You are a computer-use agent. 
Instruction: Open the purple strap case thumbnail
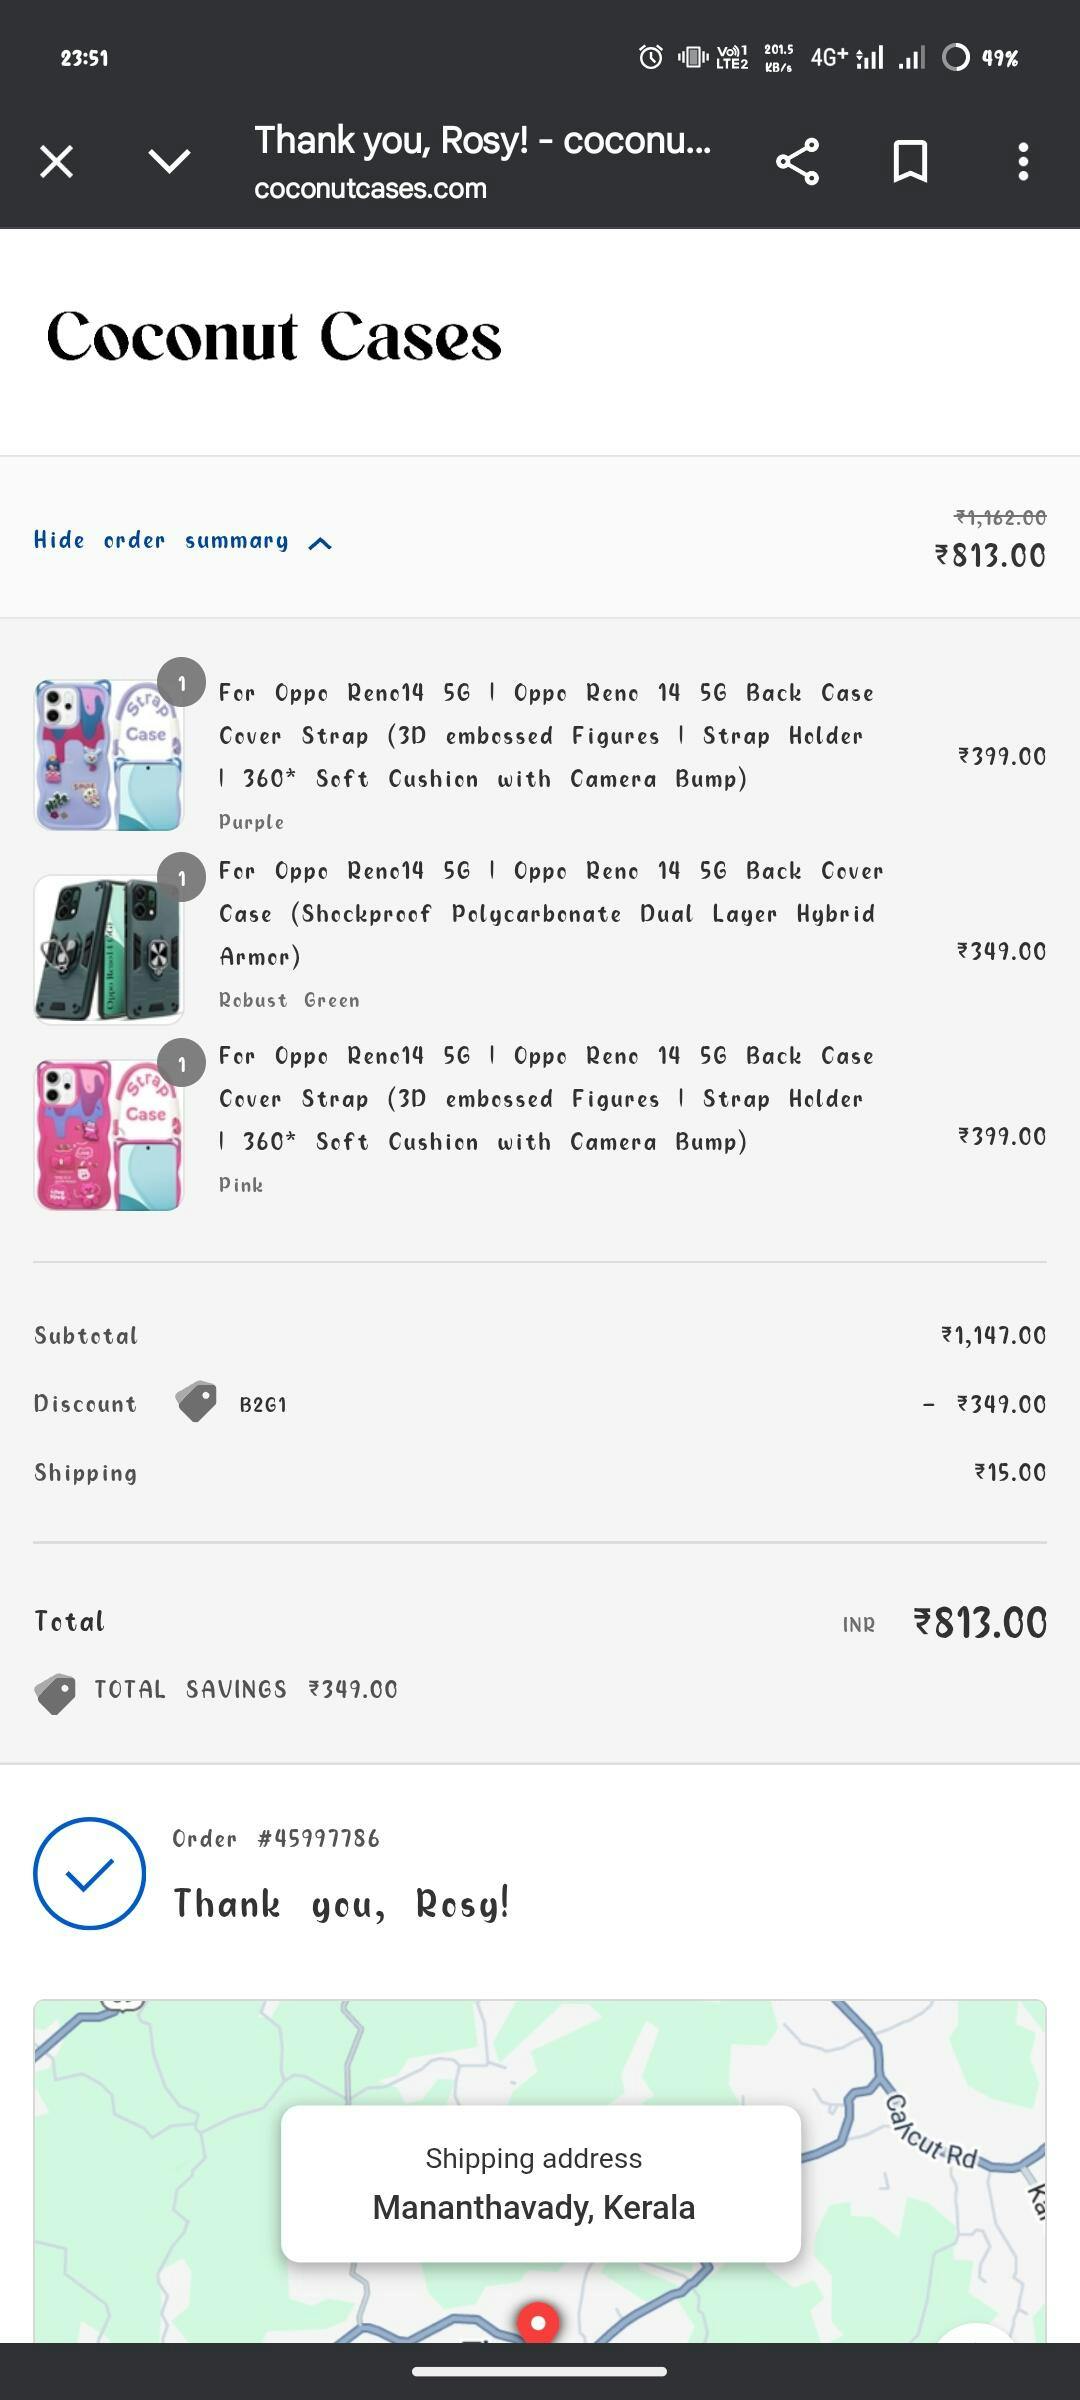pos(109,755)
